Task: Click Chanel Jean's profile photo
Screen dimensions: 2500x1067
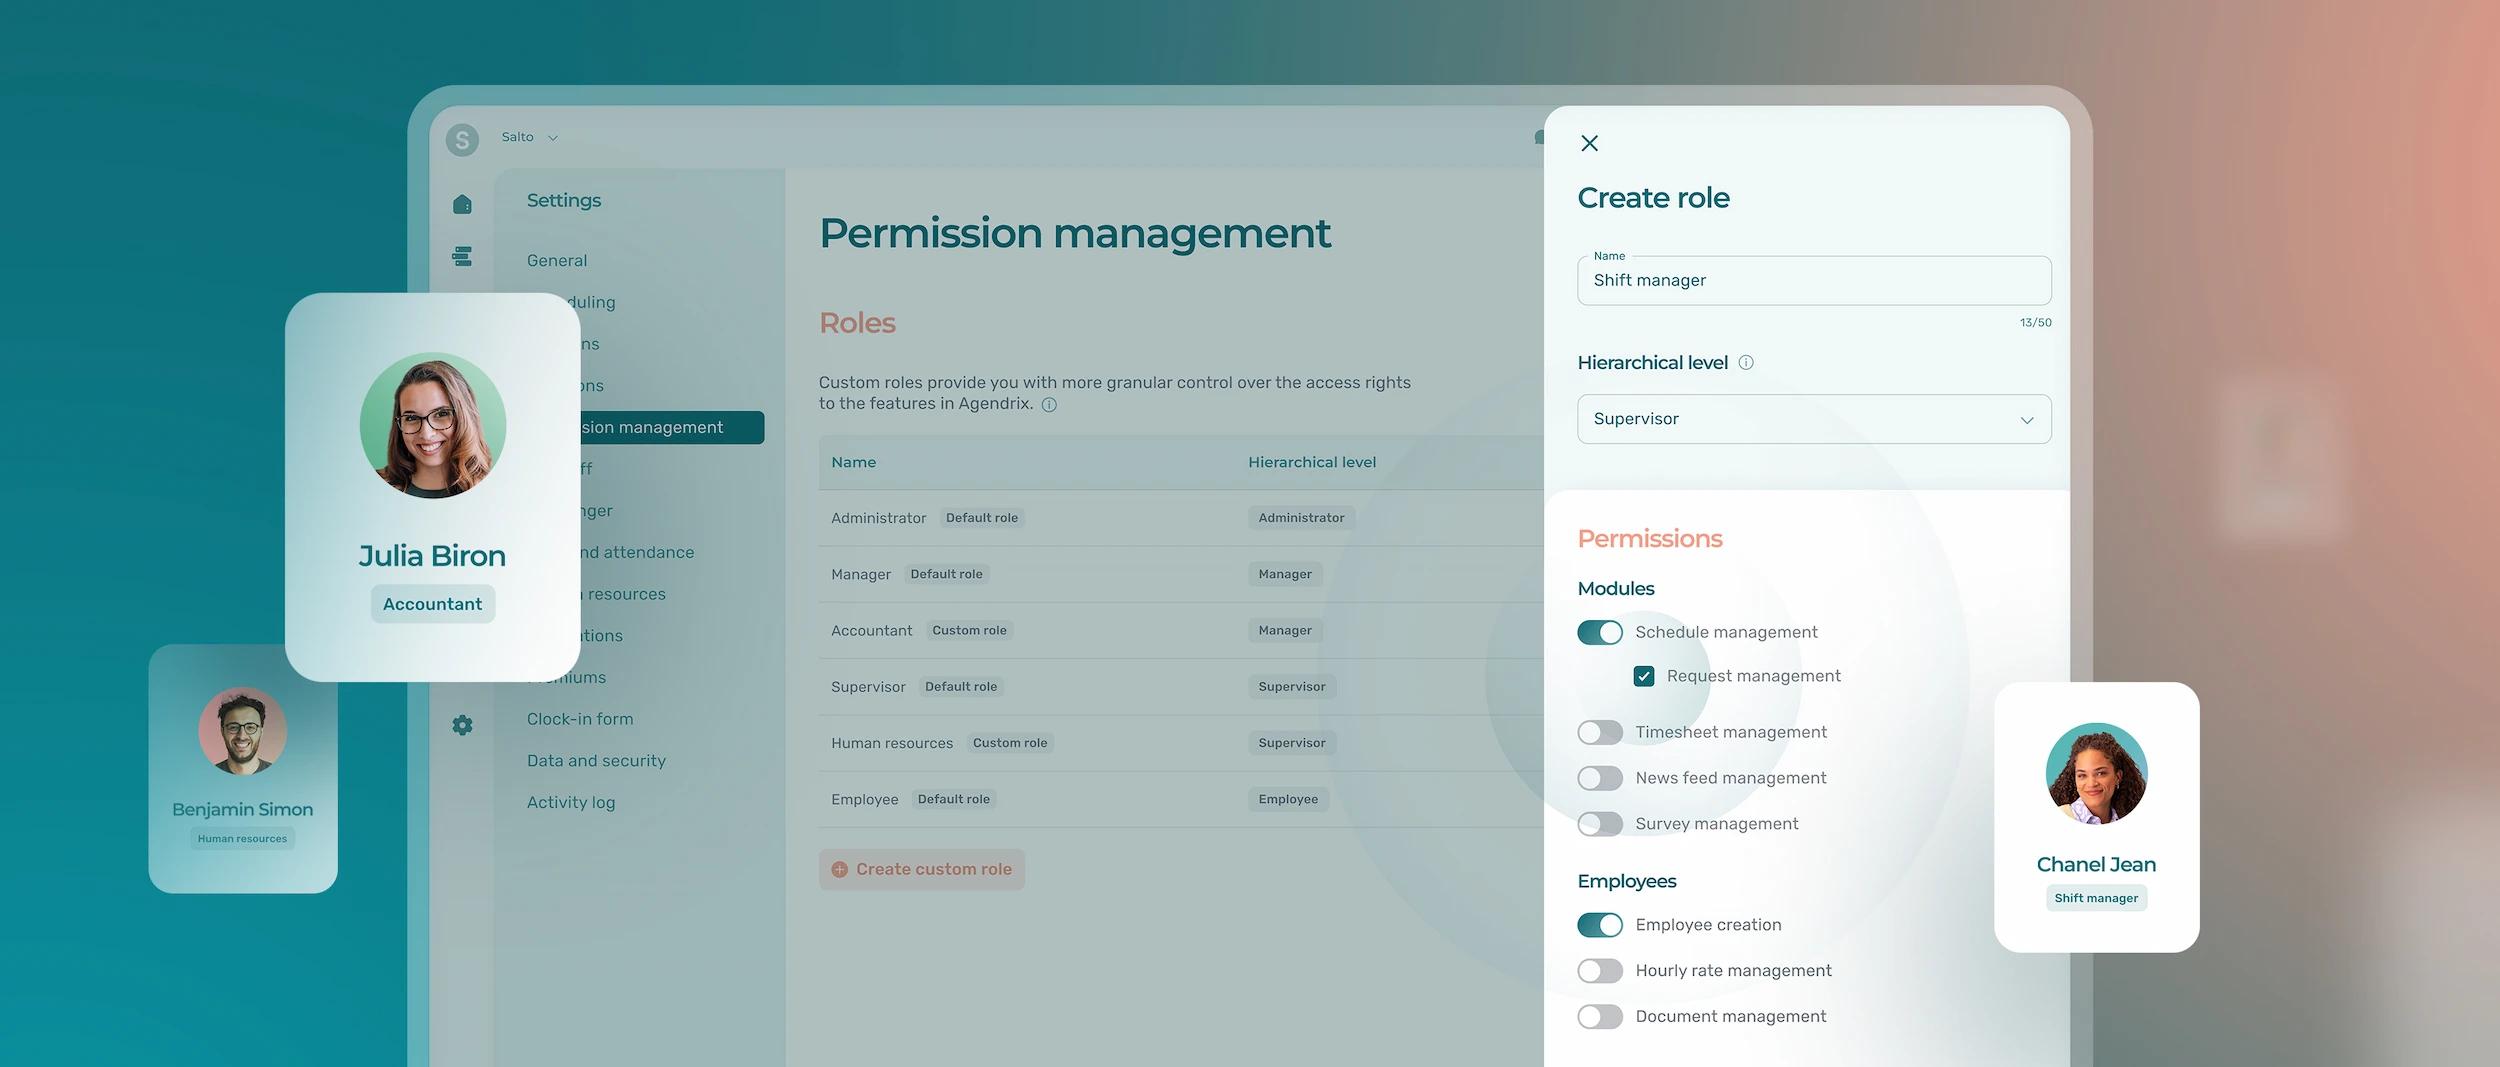Action: coord(2096,773)
